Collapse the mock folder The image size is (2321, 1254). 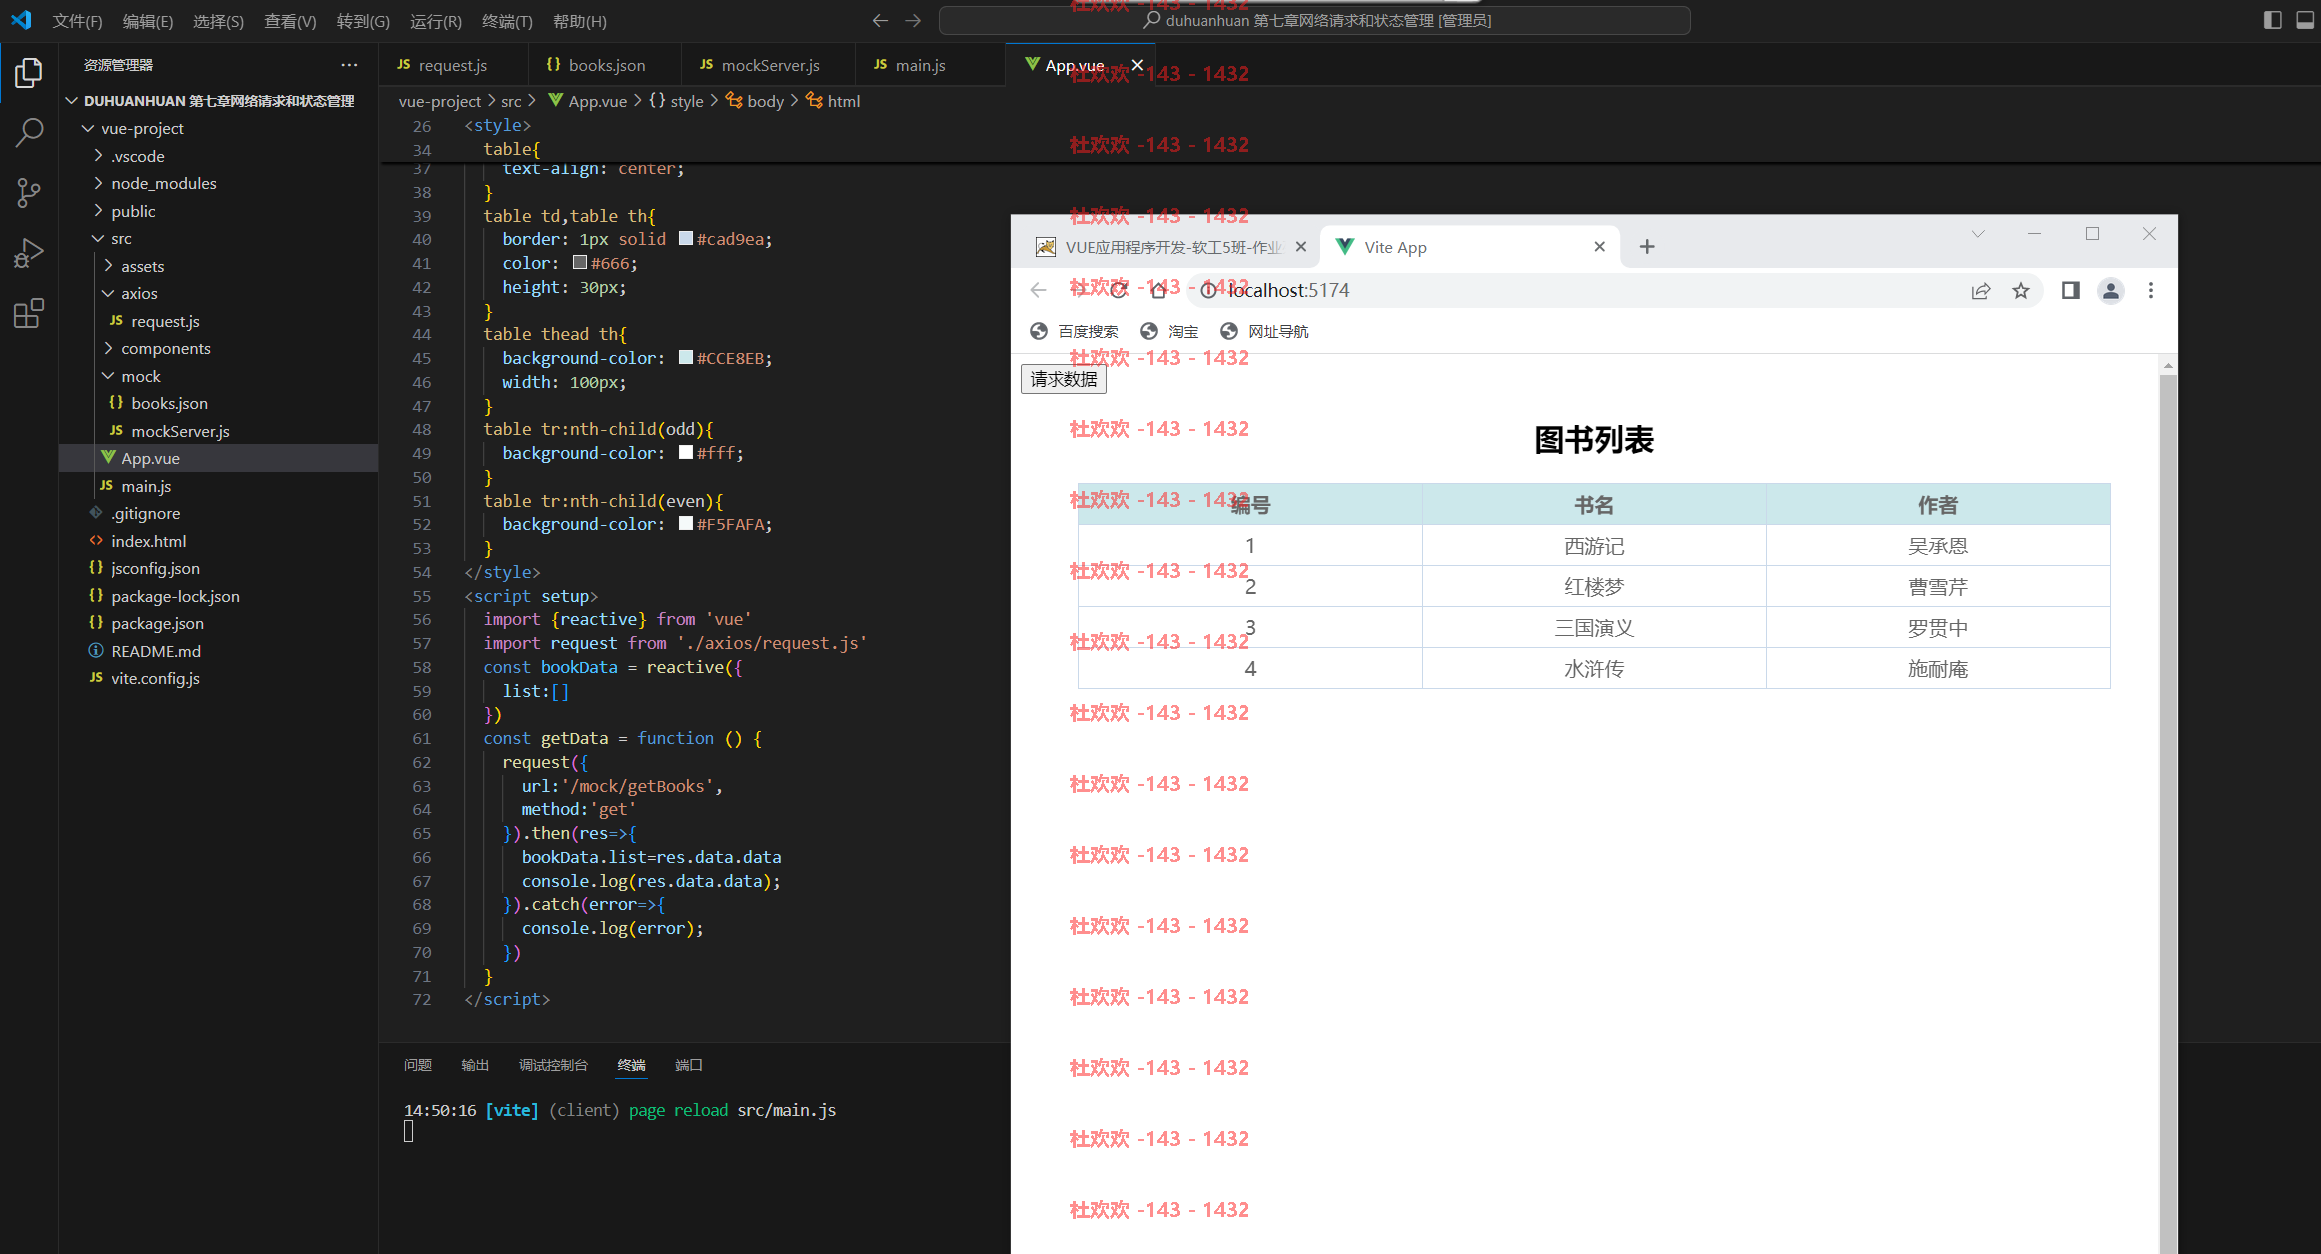108,376
